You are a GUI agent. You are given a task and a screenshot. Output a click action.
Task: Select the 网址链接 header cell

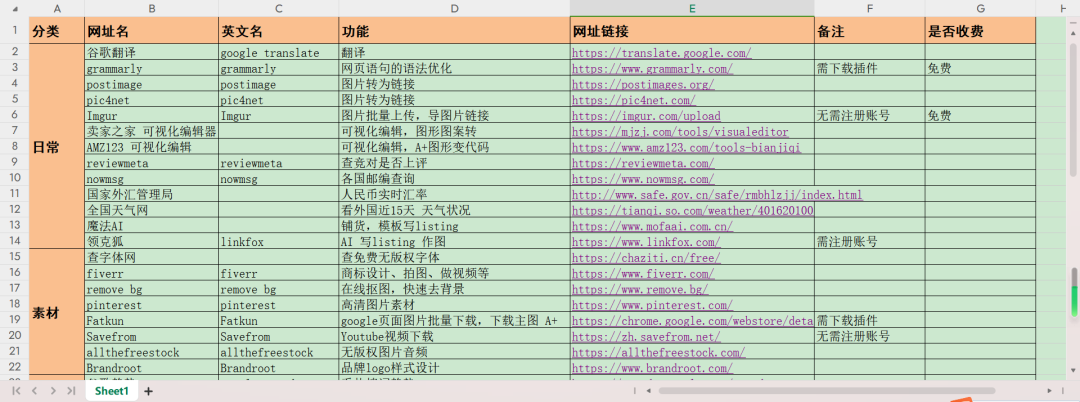(x=692, y=31)
